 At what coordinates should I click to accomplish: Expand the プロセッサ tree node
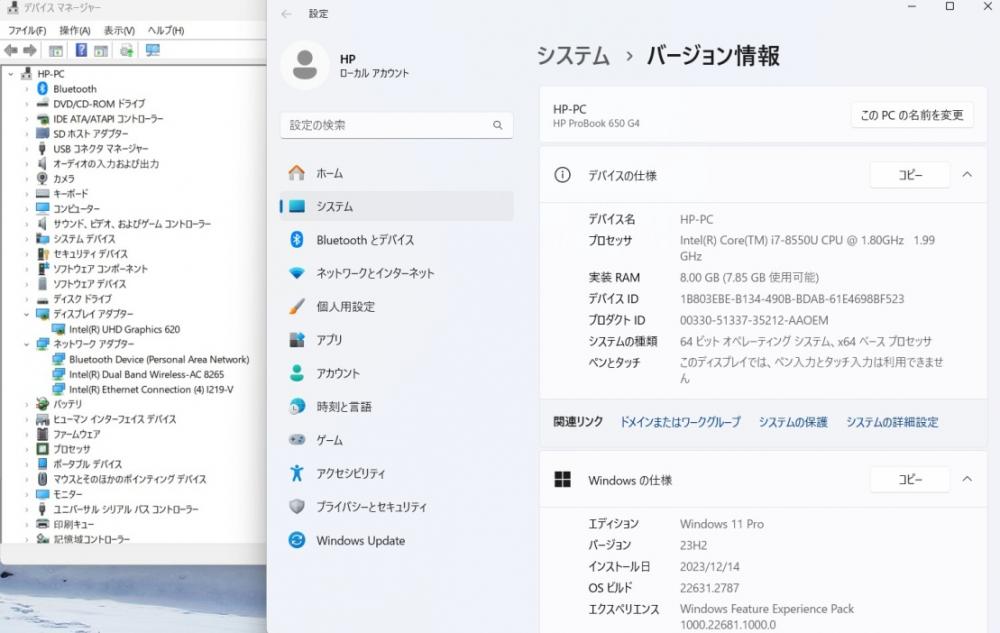tap(27, 449)
